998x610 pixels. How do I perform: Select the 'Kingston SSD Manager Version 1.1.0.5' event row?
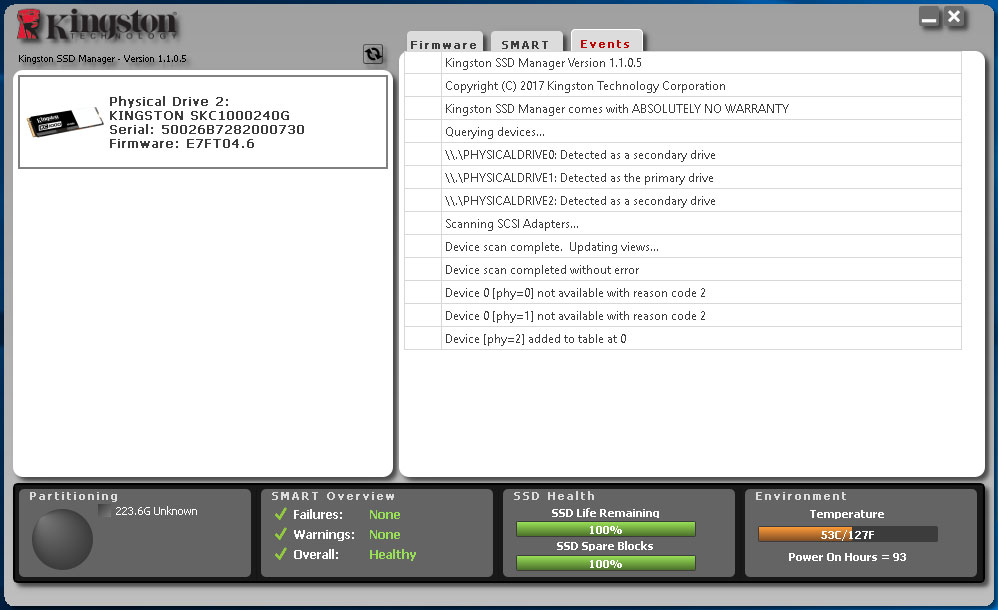682,62
